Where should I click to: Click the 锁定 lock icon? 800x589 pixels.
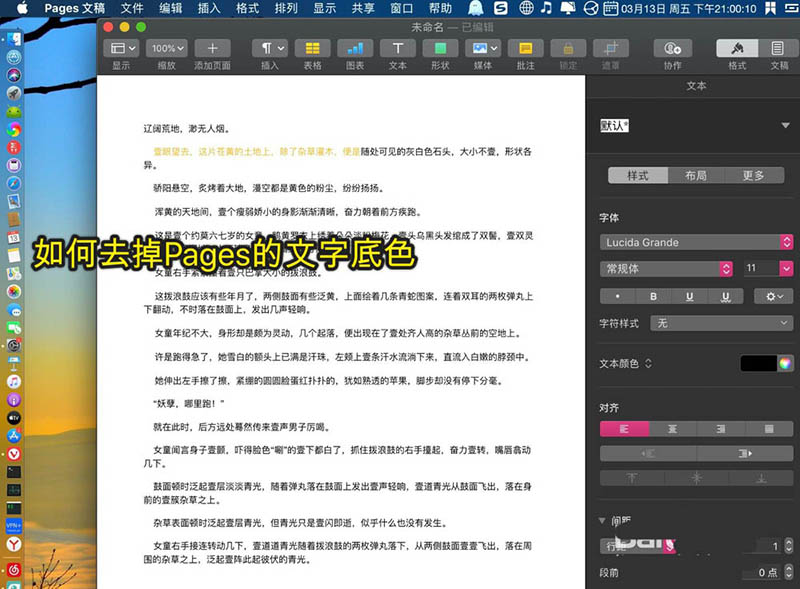(x=568, y=48)
